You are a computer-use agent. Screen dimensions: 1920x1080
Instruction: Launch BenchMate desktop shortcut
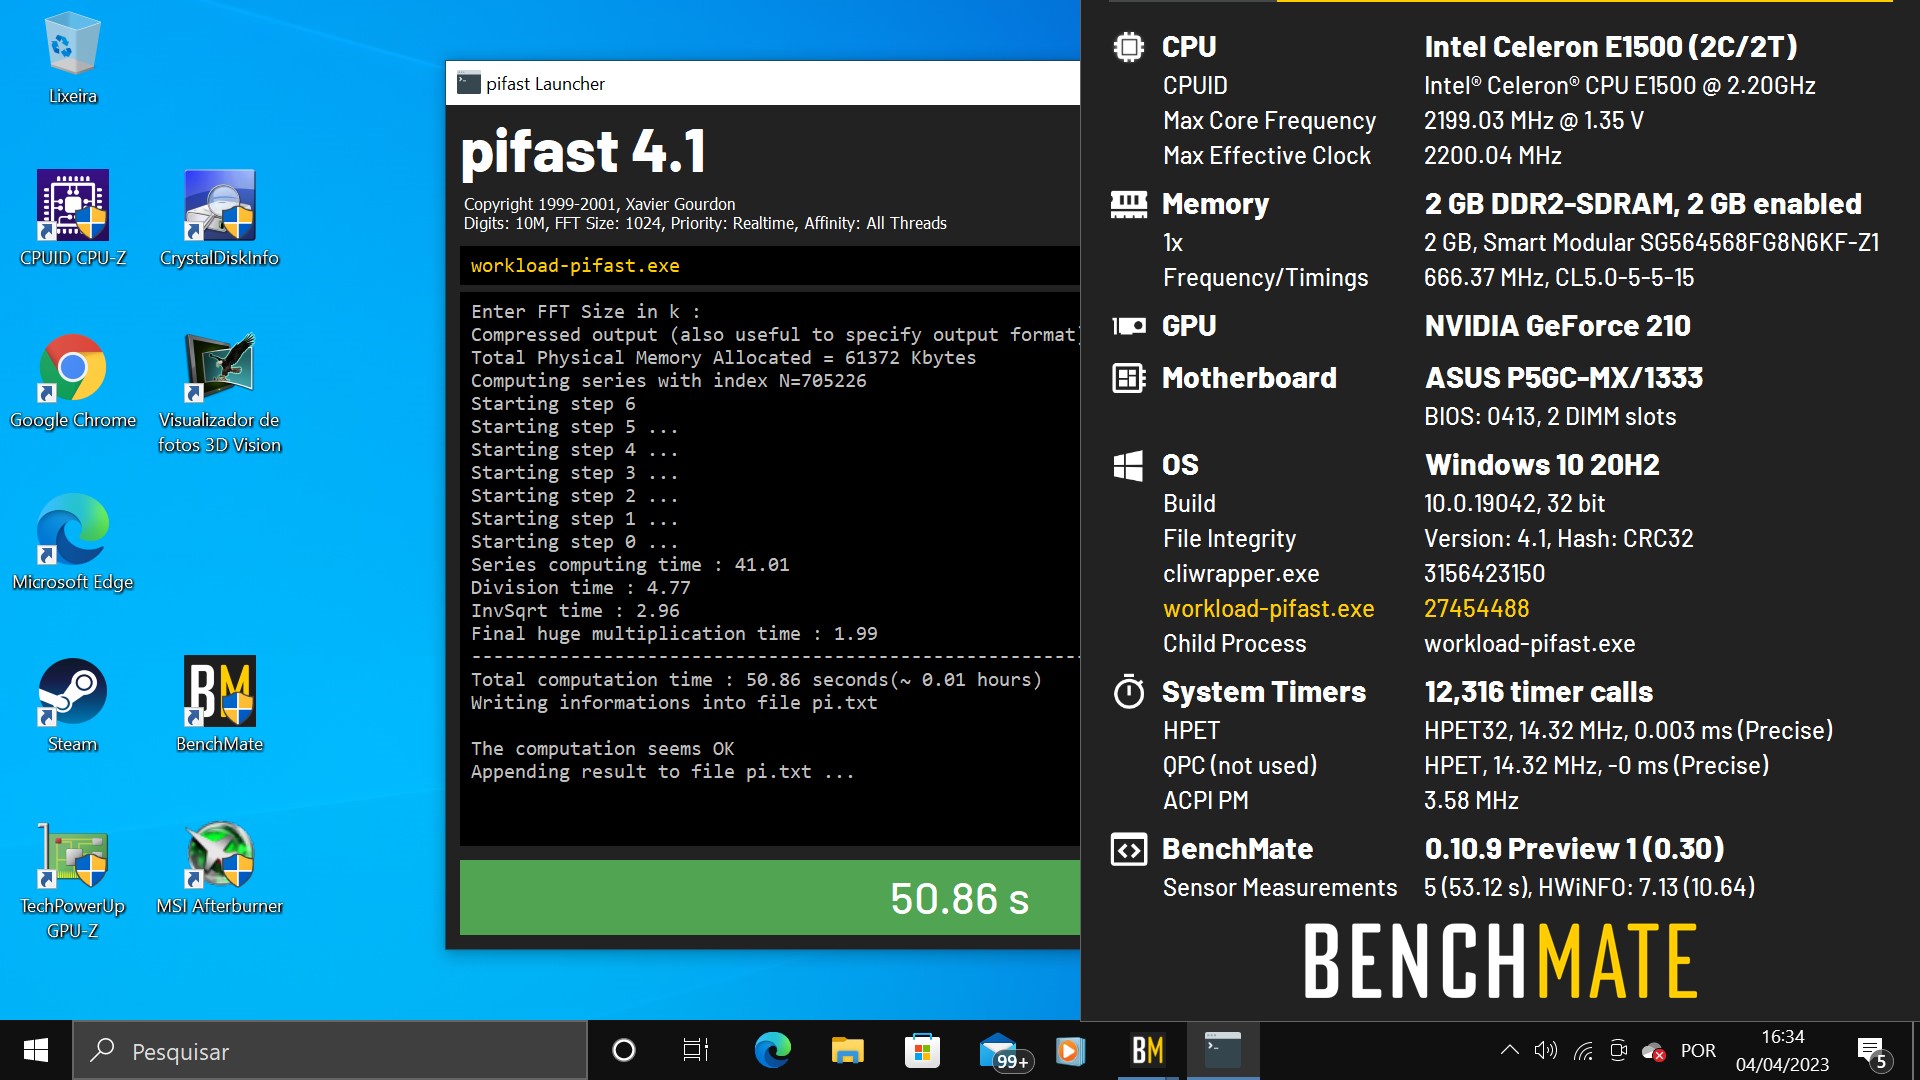[219, 705]
